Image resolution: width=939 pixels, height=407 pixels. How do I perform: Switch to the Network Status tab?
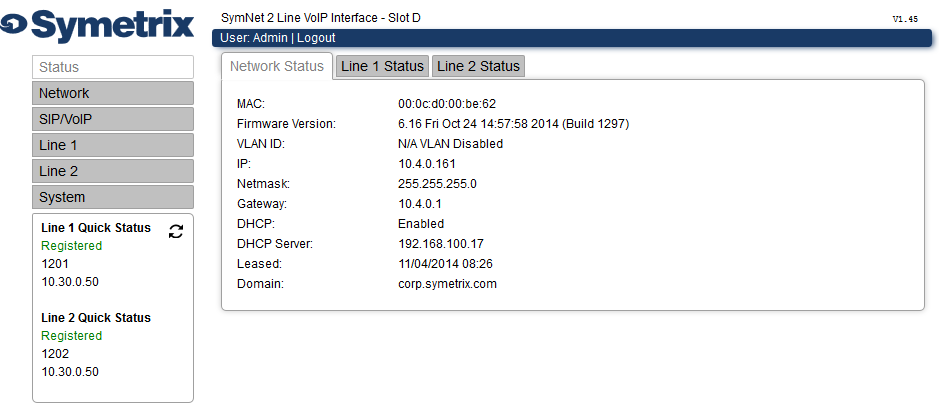click(x=277, y=66)
